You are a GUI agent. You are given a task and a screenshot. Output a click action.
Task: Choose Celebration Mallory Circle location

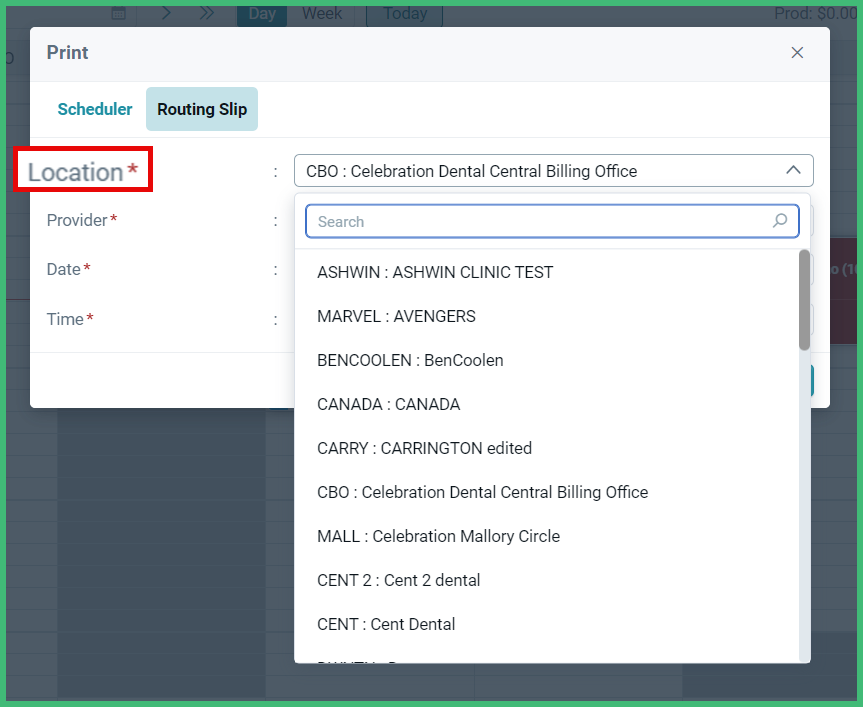[438, 536]
